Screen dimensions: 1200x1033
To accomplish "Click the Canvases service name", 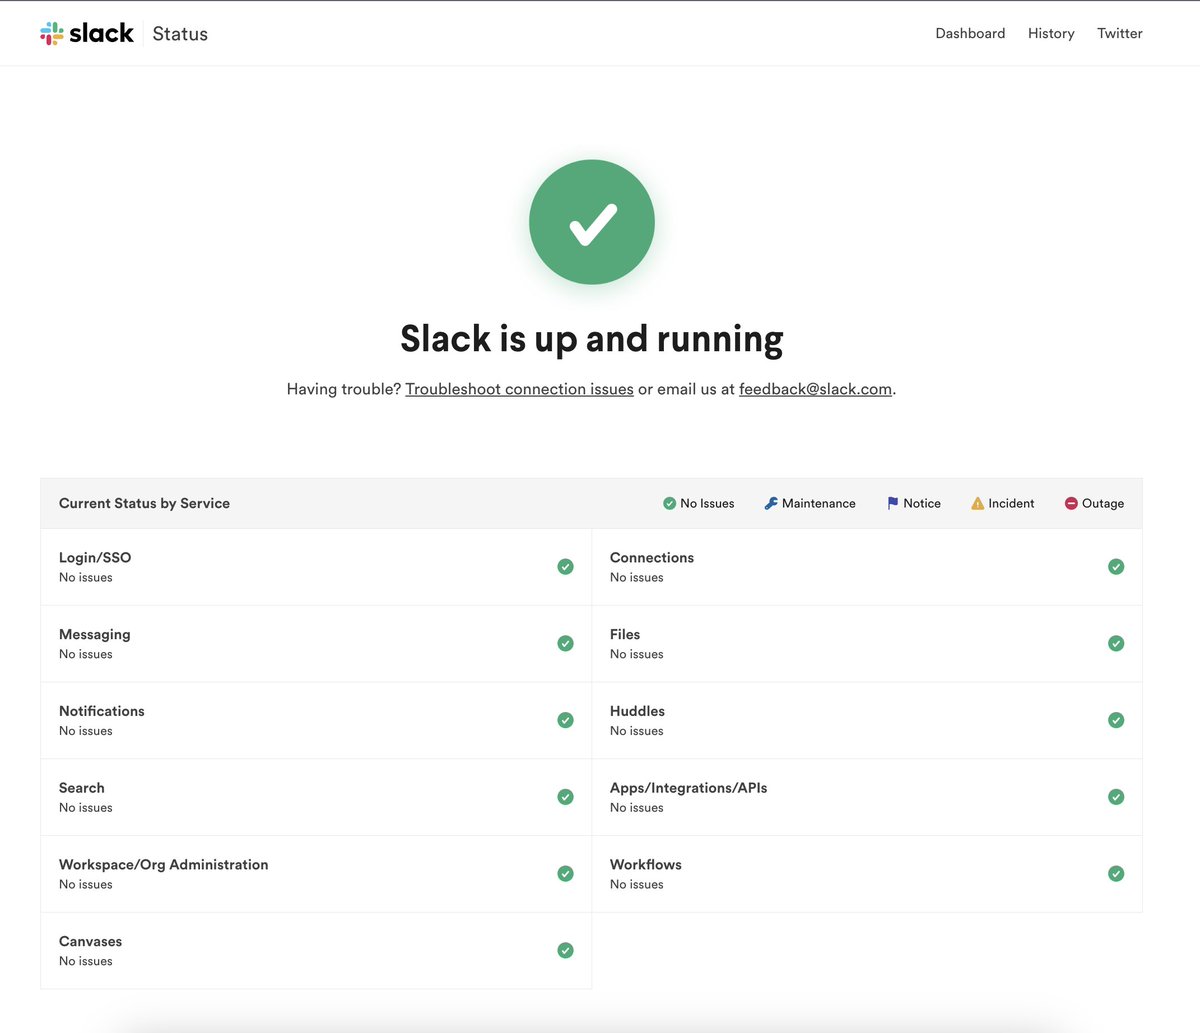I will point(91,941).
